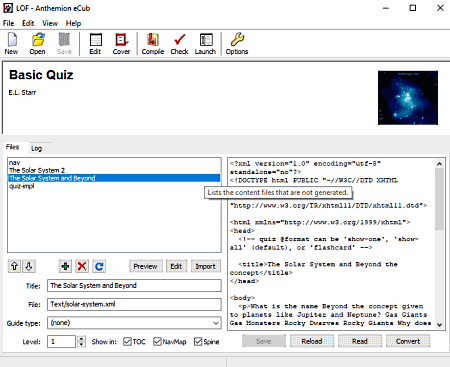
Task: Add a file with green plus icon
Action: [x=65, y=266]
